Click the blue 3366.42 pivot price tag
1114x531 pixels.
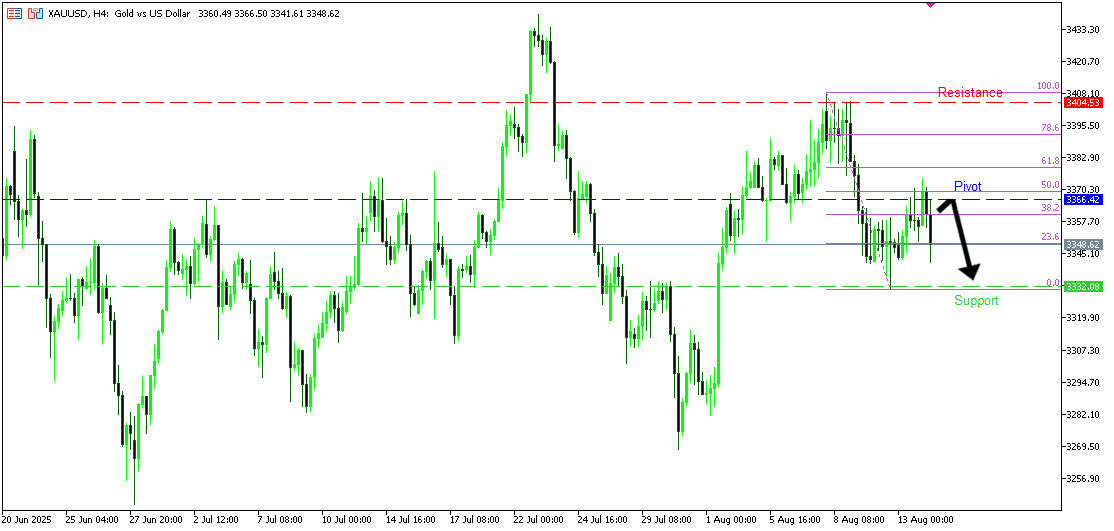coord(1082,200)
